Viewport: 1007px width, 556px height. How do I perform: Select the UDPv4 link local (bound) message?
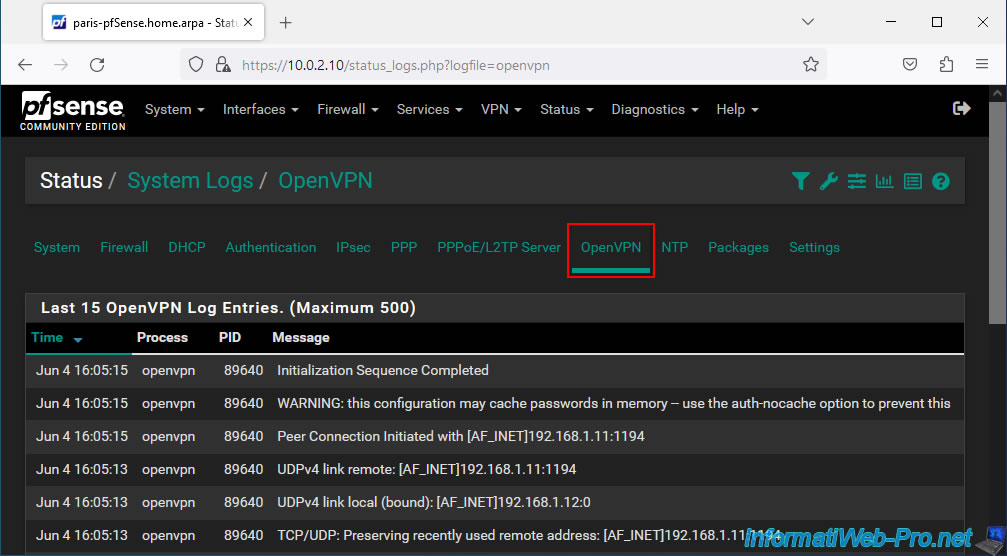[x=433, y=503]
